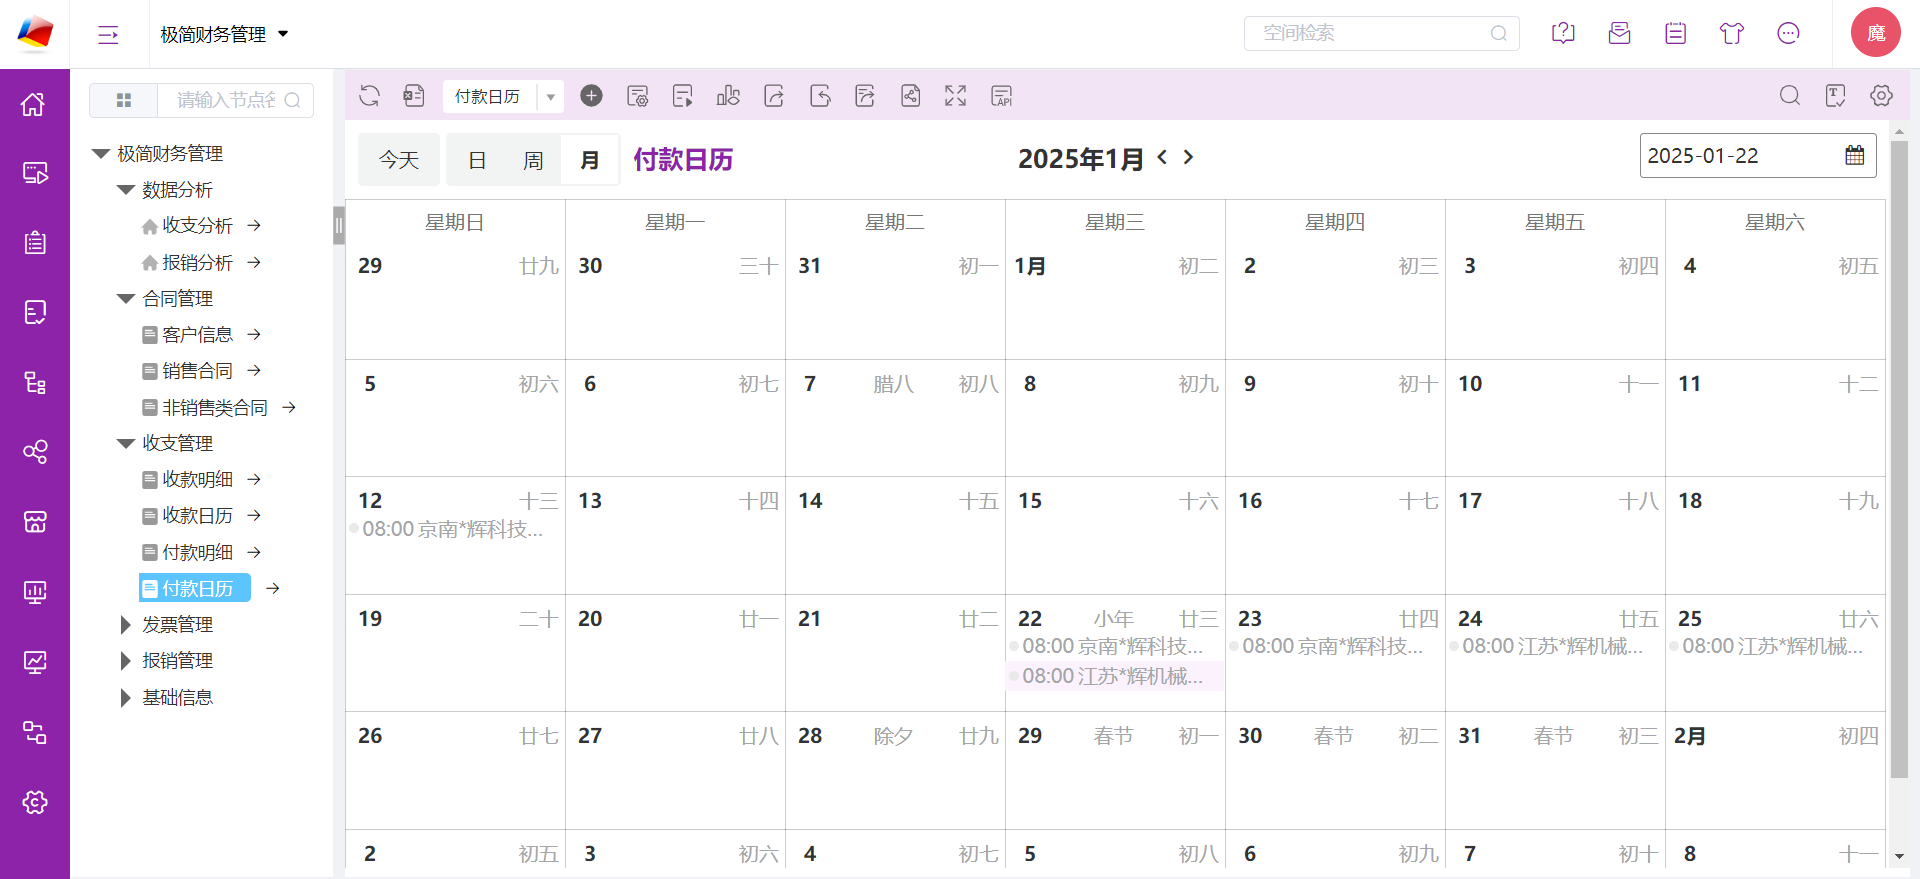Switch to the 月 month view tab
The width and height of the screenshot is (1920, 879).
tap(590, 160)
